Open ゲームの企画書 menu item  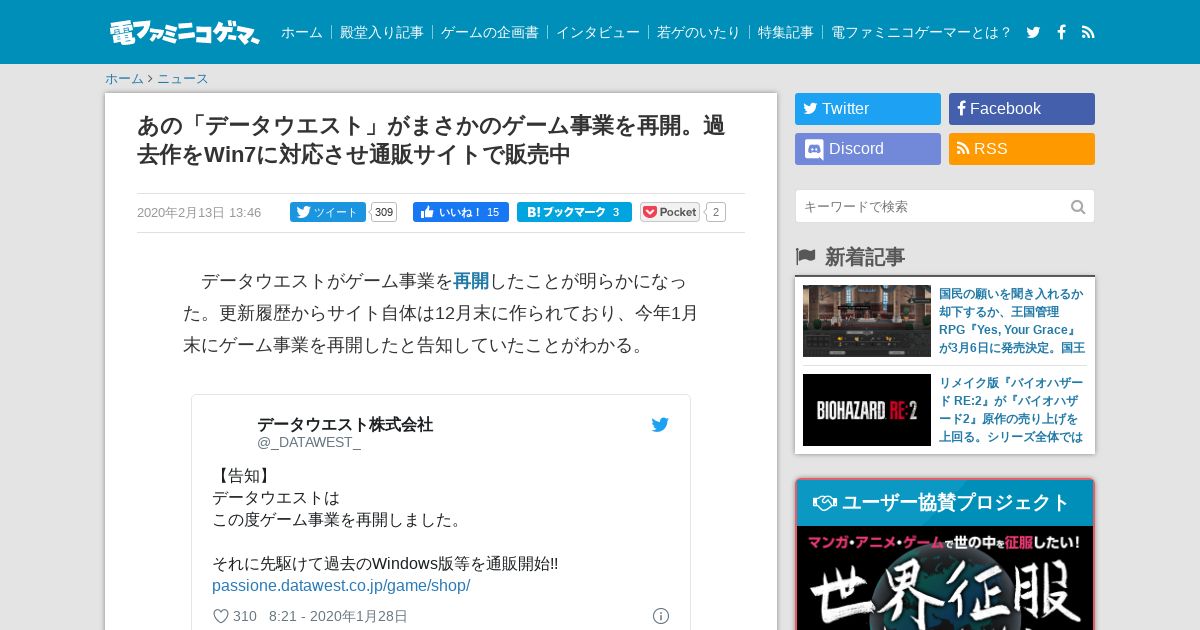pos(490,32)
